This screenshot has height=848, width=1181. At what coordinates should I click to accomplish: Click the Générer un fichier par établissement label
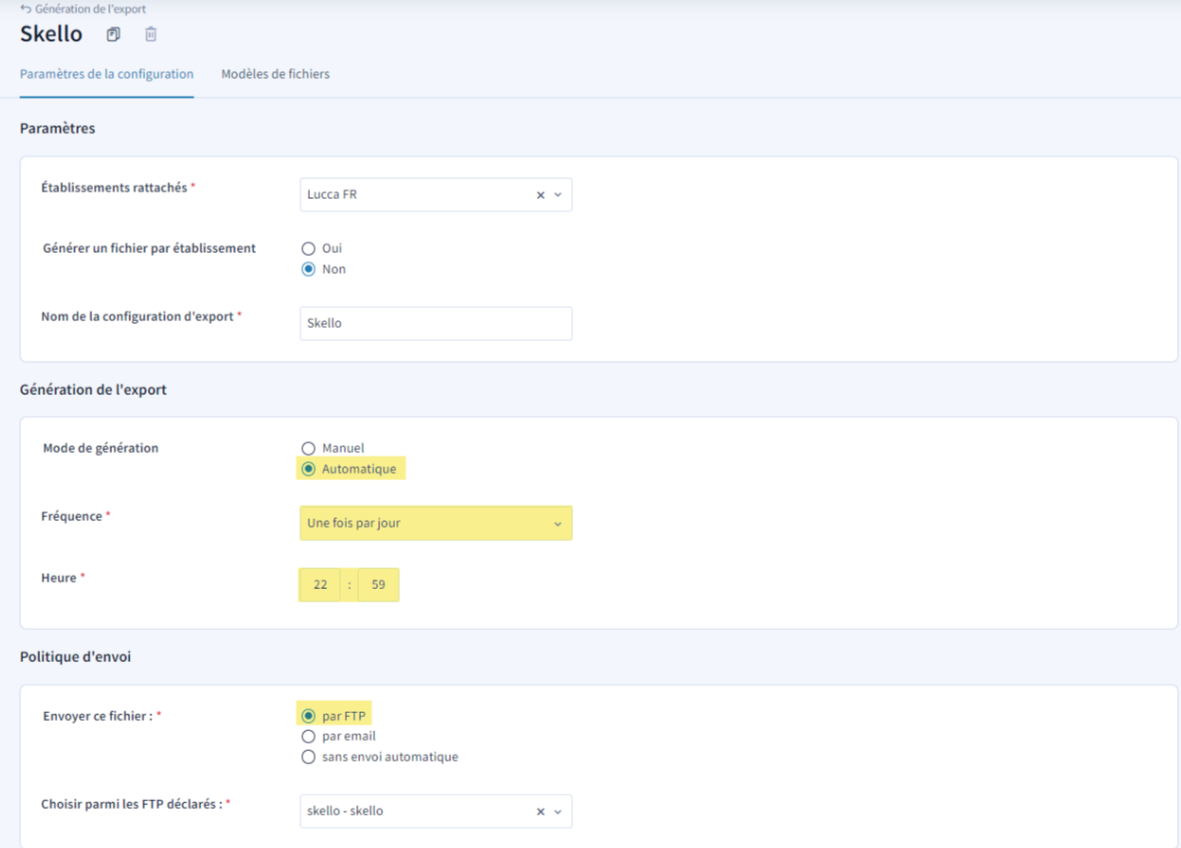(149, 248)
